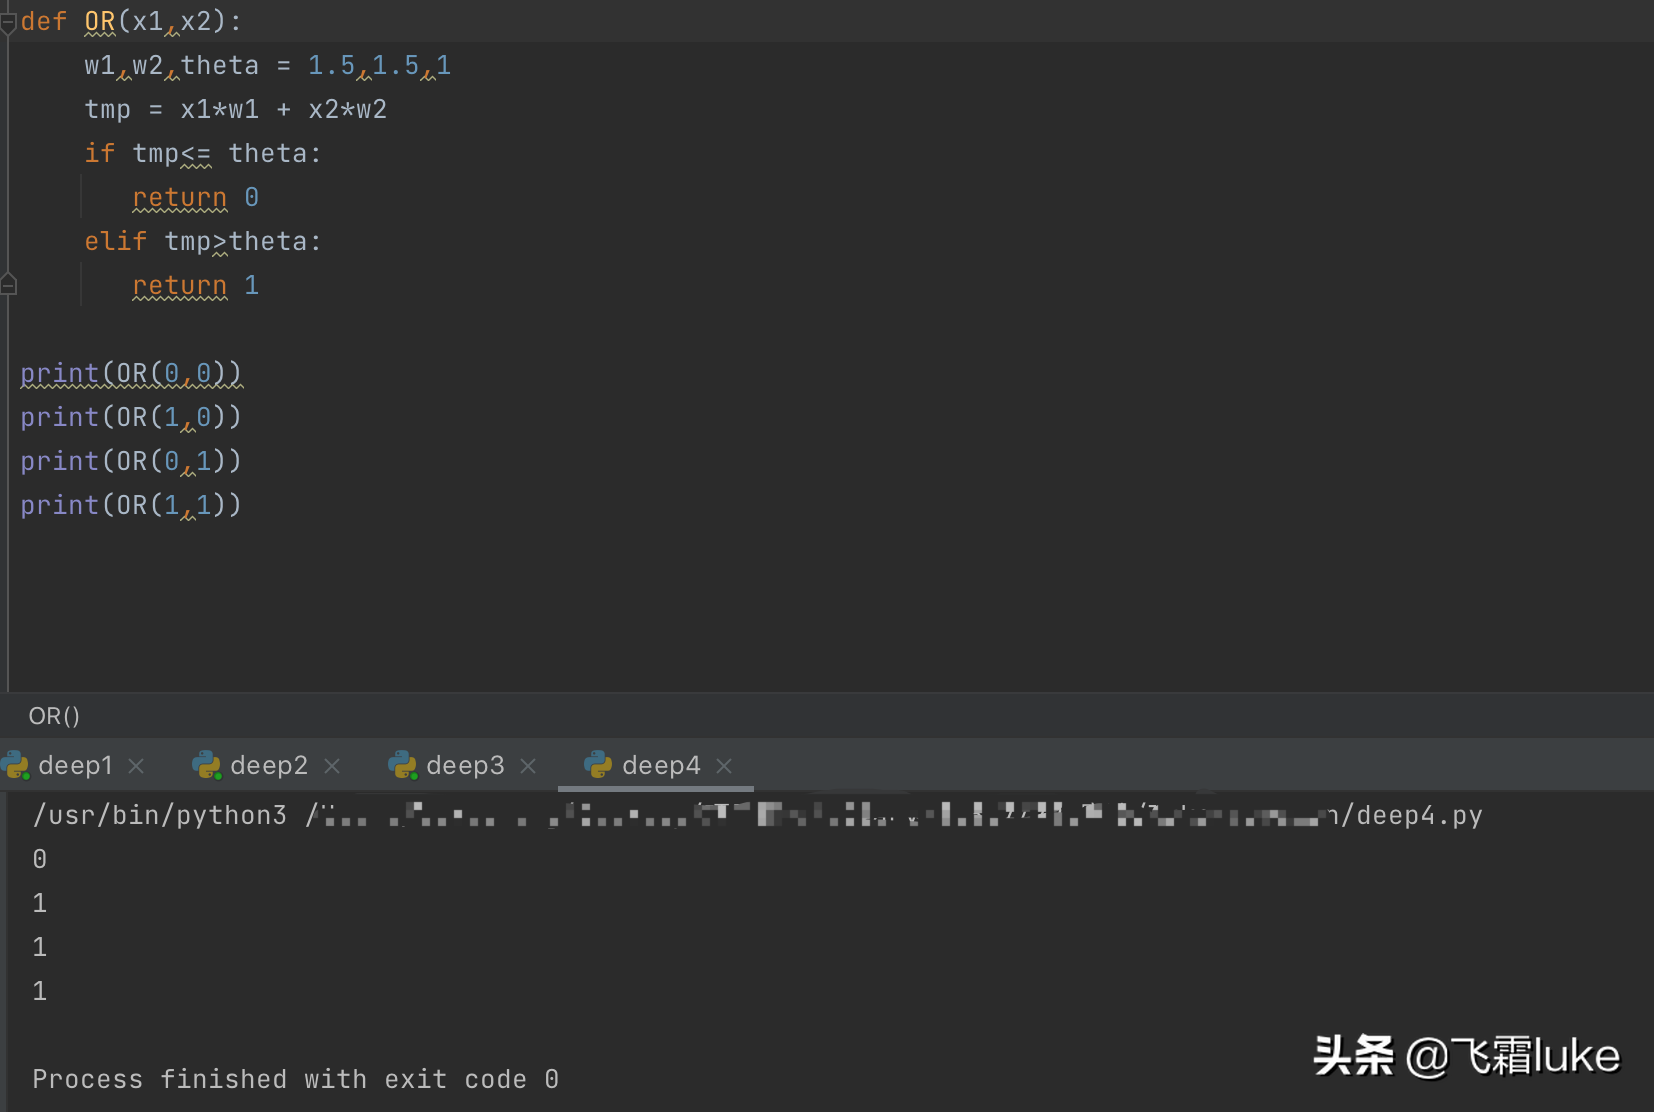Click the console output line showing 0

40,859
